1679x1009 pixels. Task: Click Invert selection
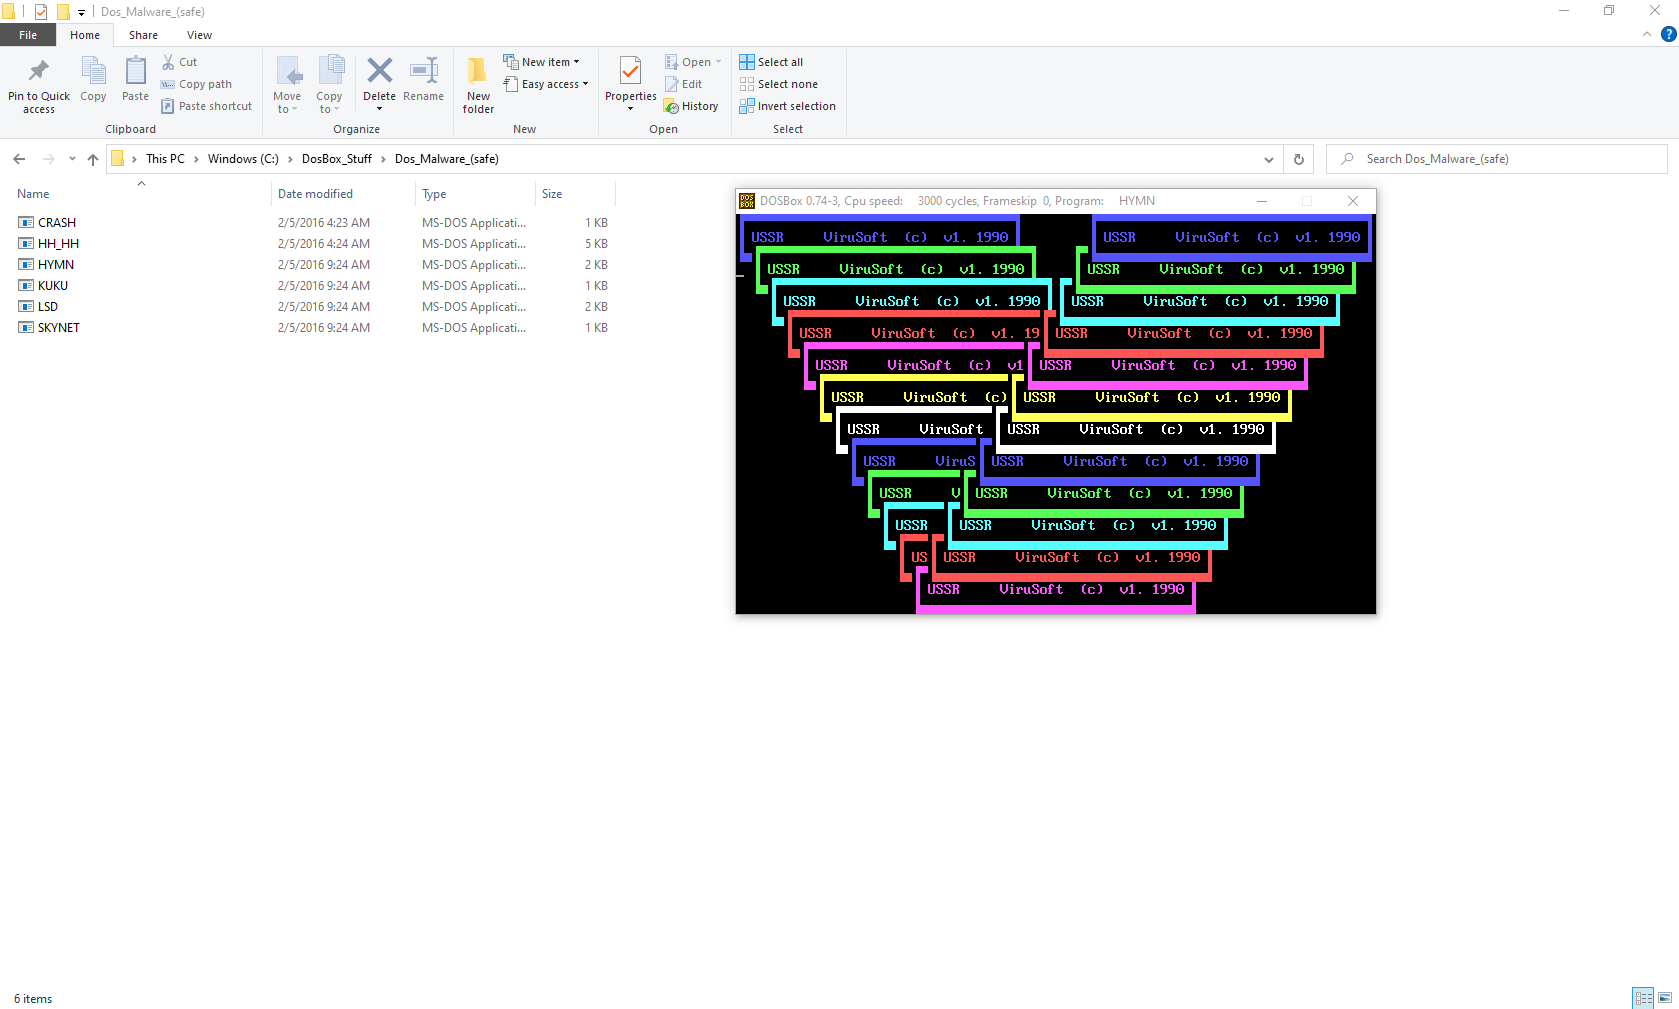coord(788,106)
